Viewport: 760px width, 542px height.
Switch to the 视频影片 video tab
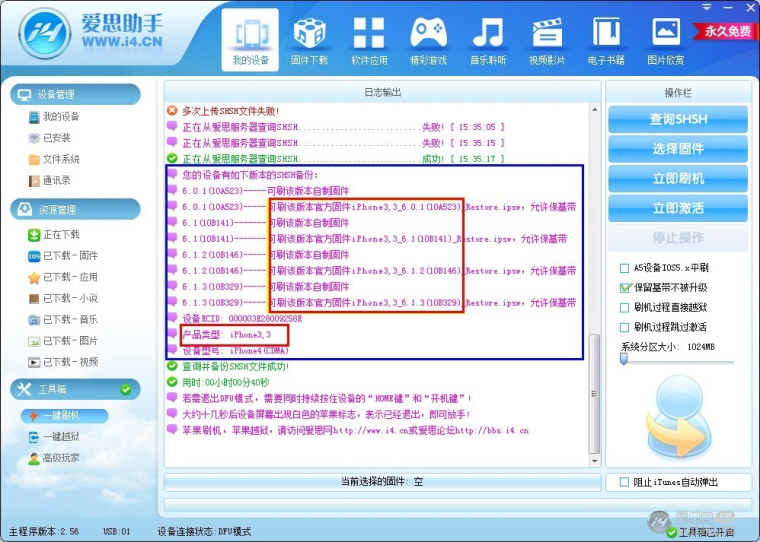(x=547, y=40)
